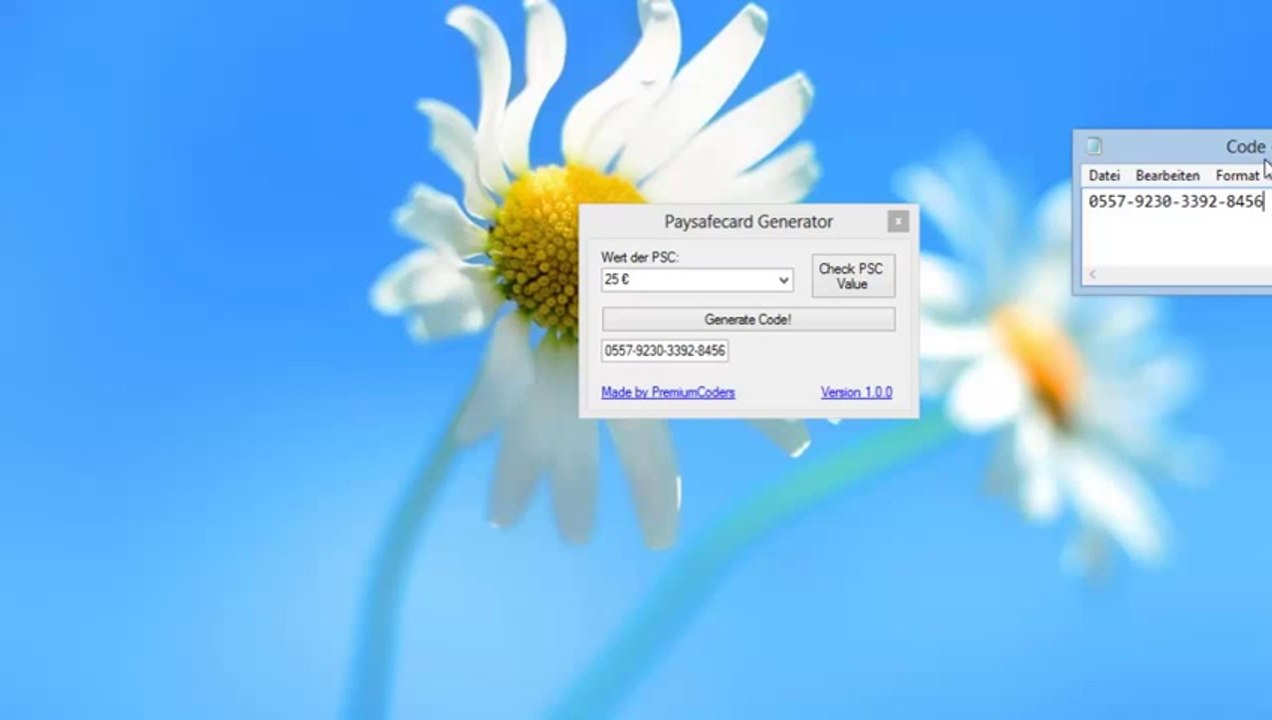Click the notepad icon in the Code window title
Screen dimensions: 1272x720
[1094, 147]
